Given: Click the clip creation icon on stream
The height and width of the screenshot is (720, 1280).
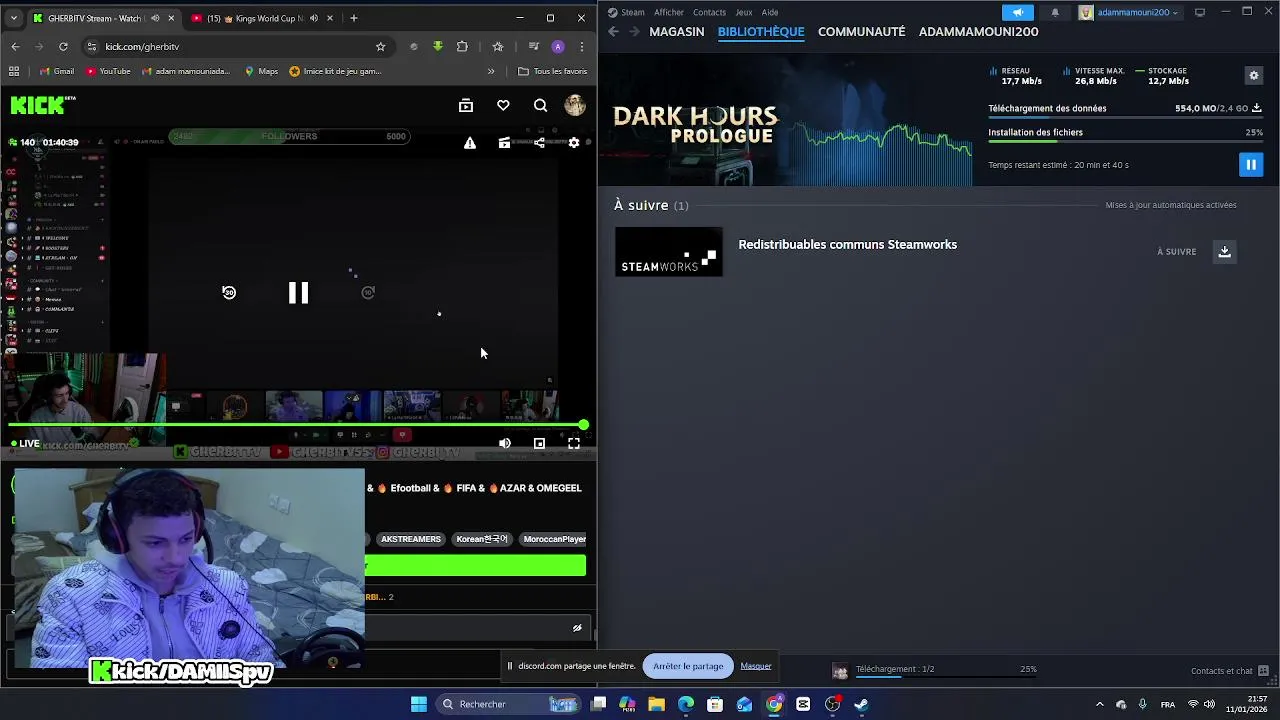Looking at the screenshot, I should 504,143.
